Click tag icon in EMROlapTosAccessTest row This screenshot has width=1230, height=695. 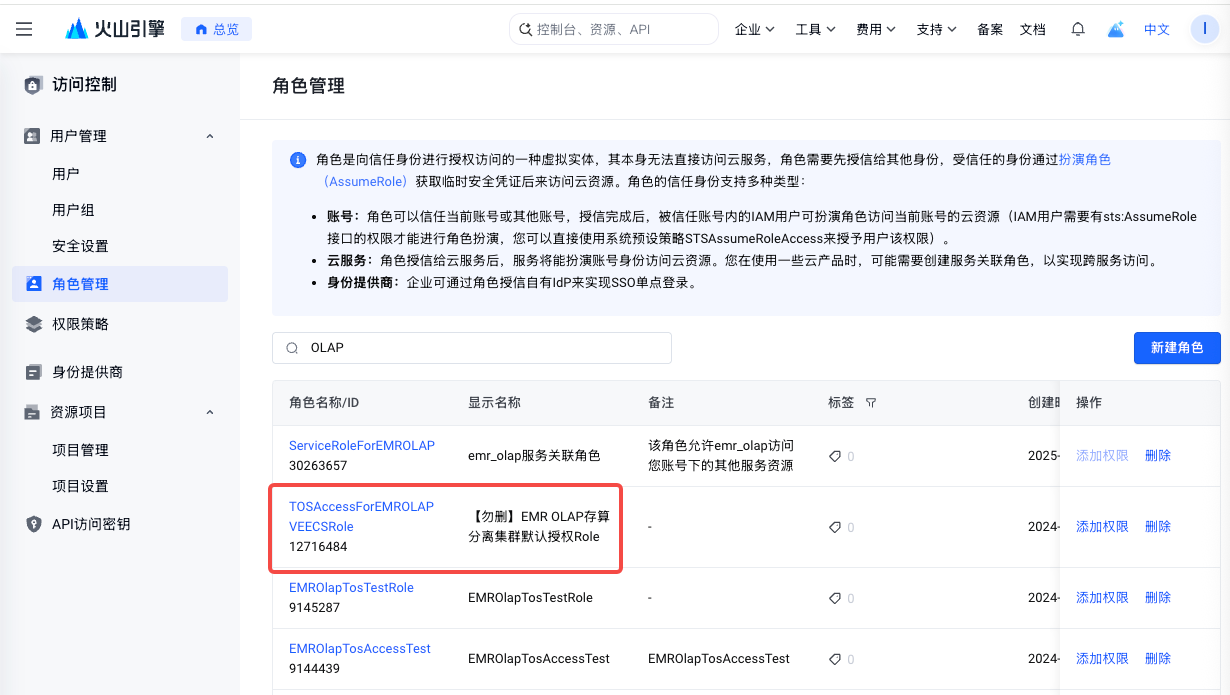click(835, 659)
